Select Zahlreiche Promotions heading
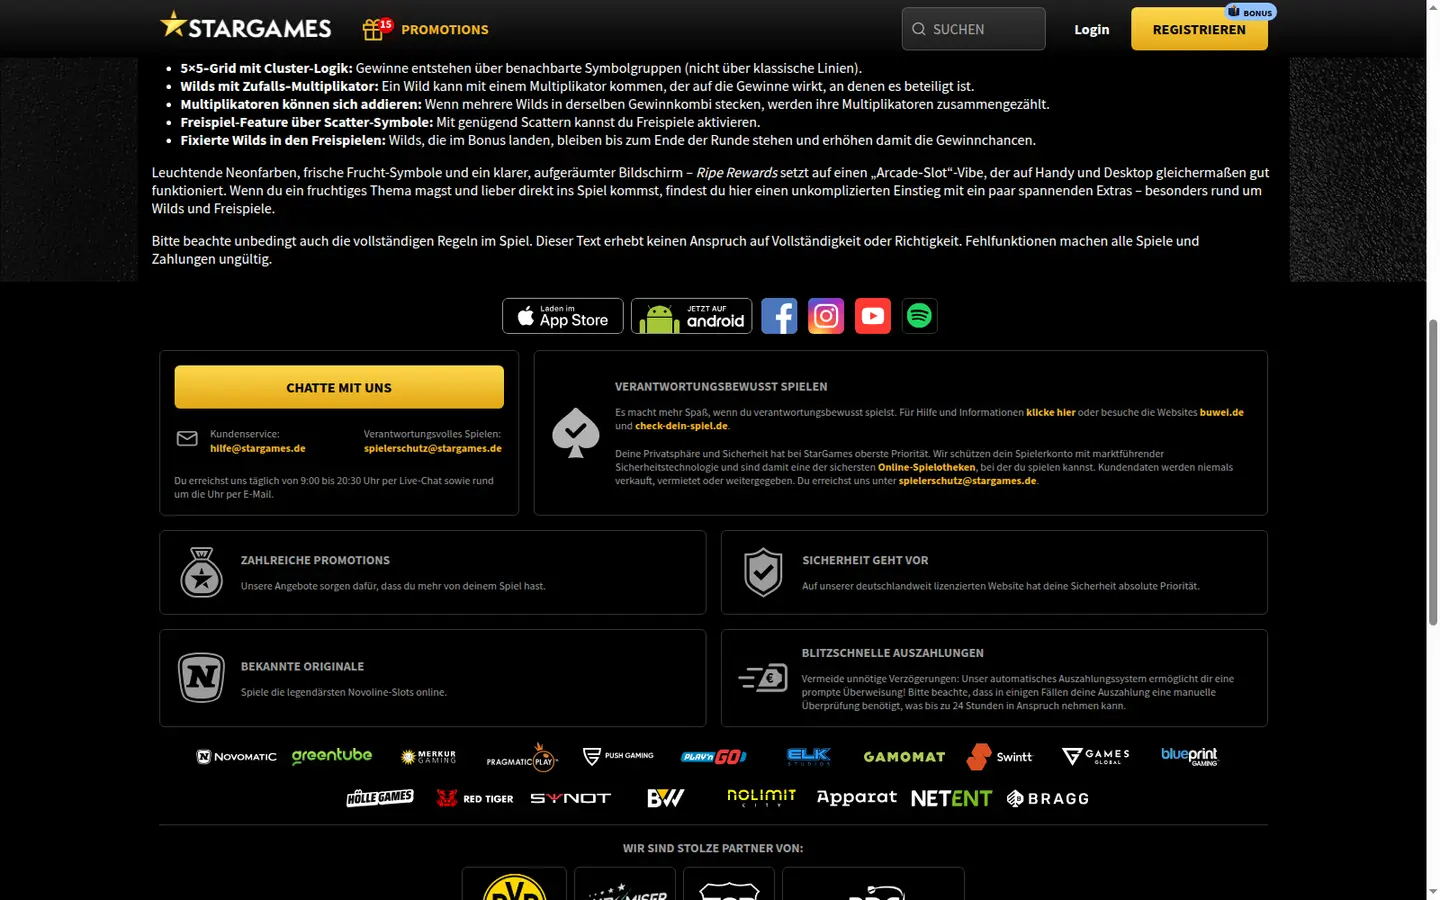 tap(315, 560)
